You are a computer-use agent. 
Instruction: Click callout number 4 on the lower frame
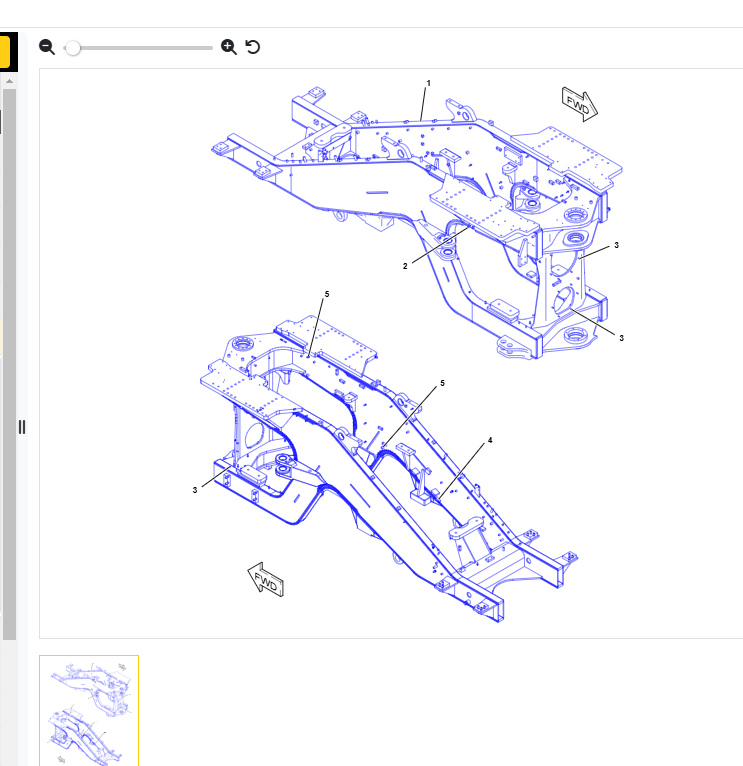490,440
